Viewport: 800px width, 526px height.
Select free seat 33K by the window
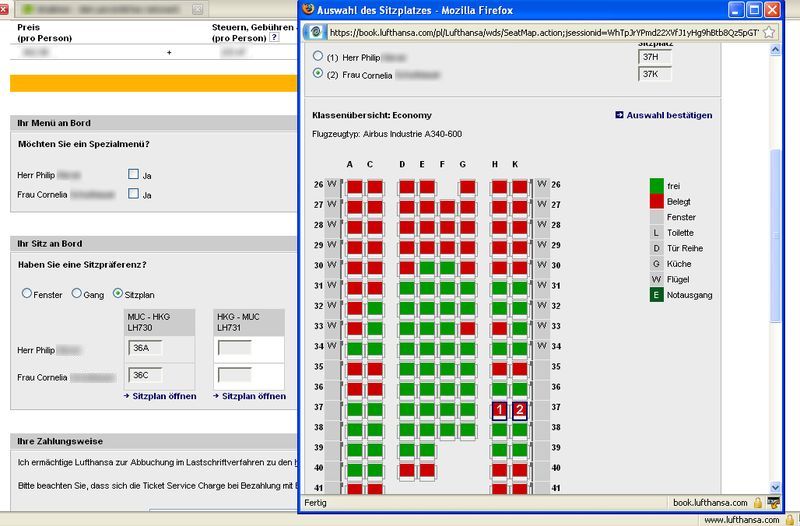520,329
